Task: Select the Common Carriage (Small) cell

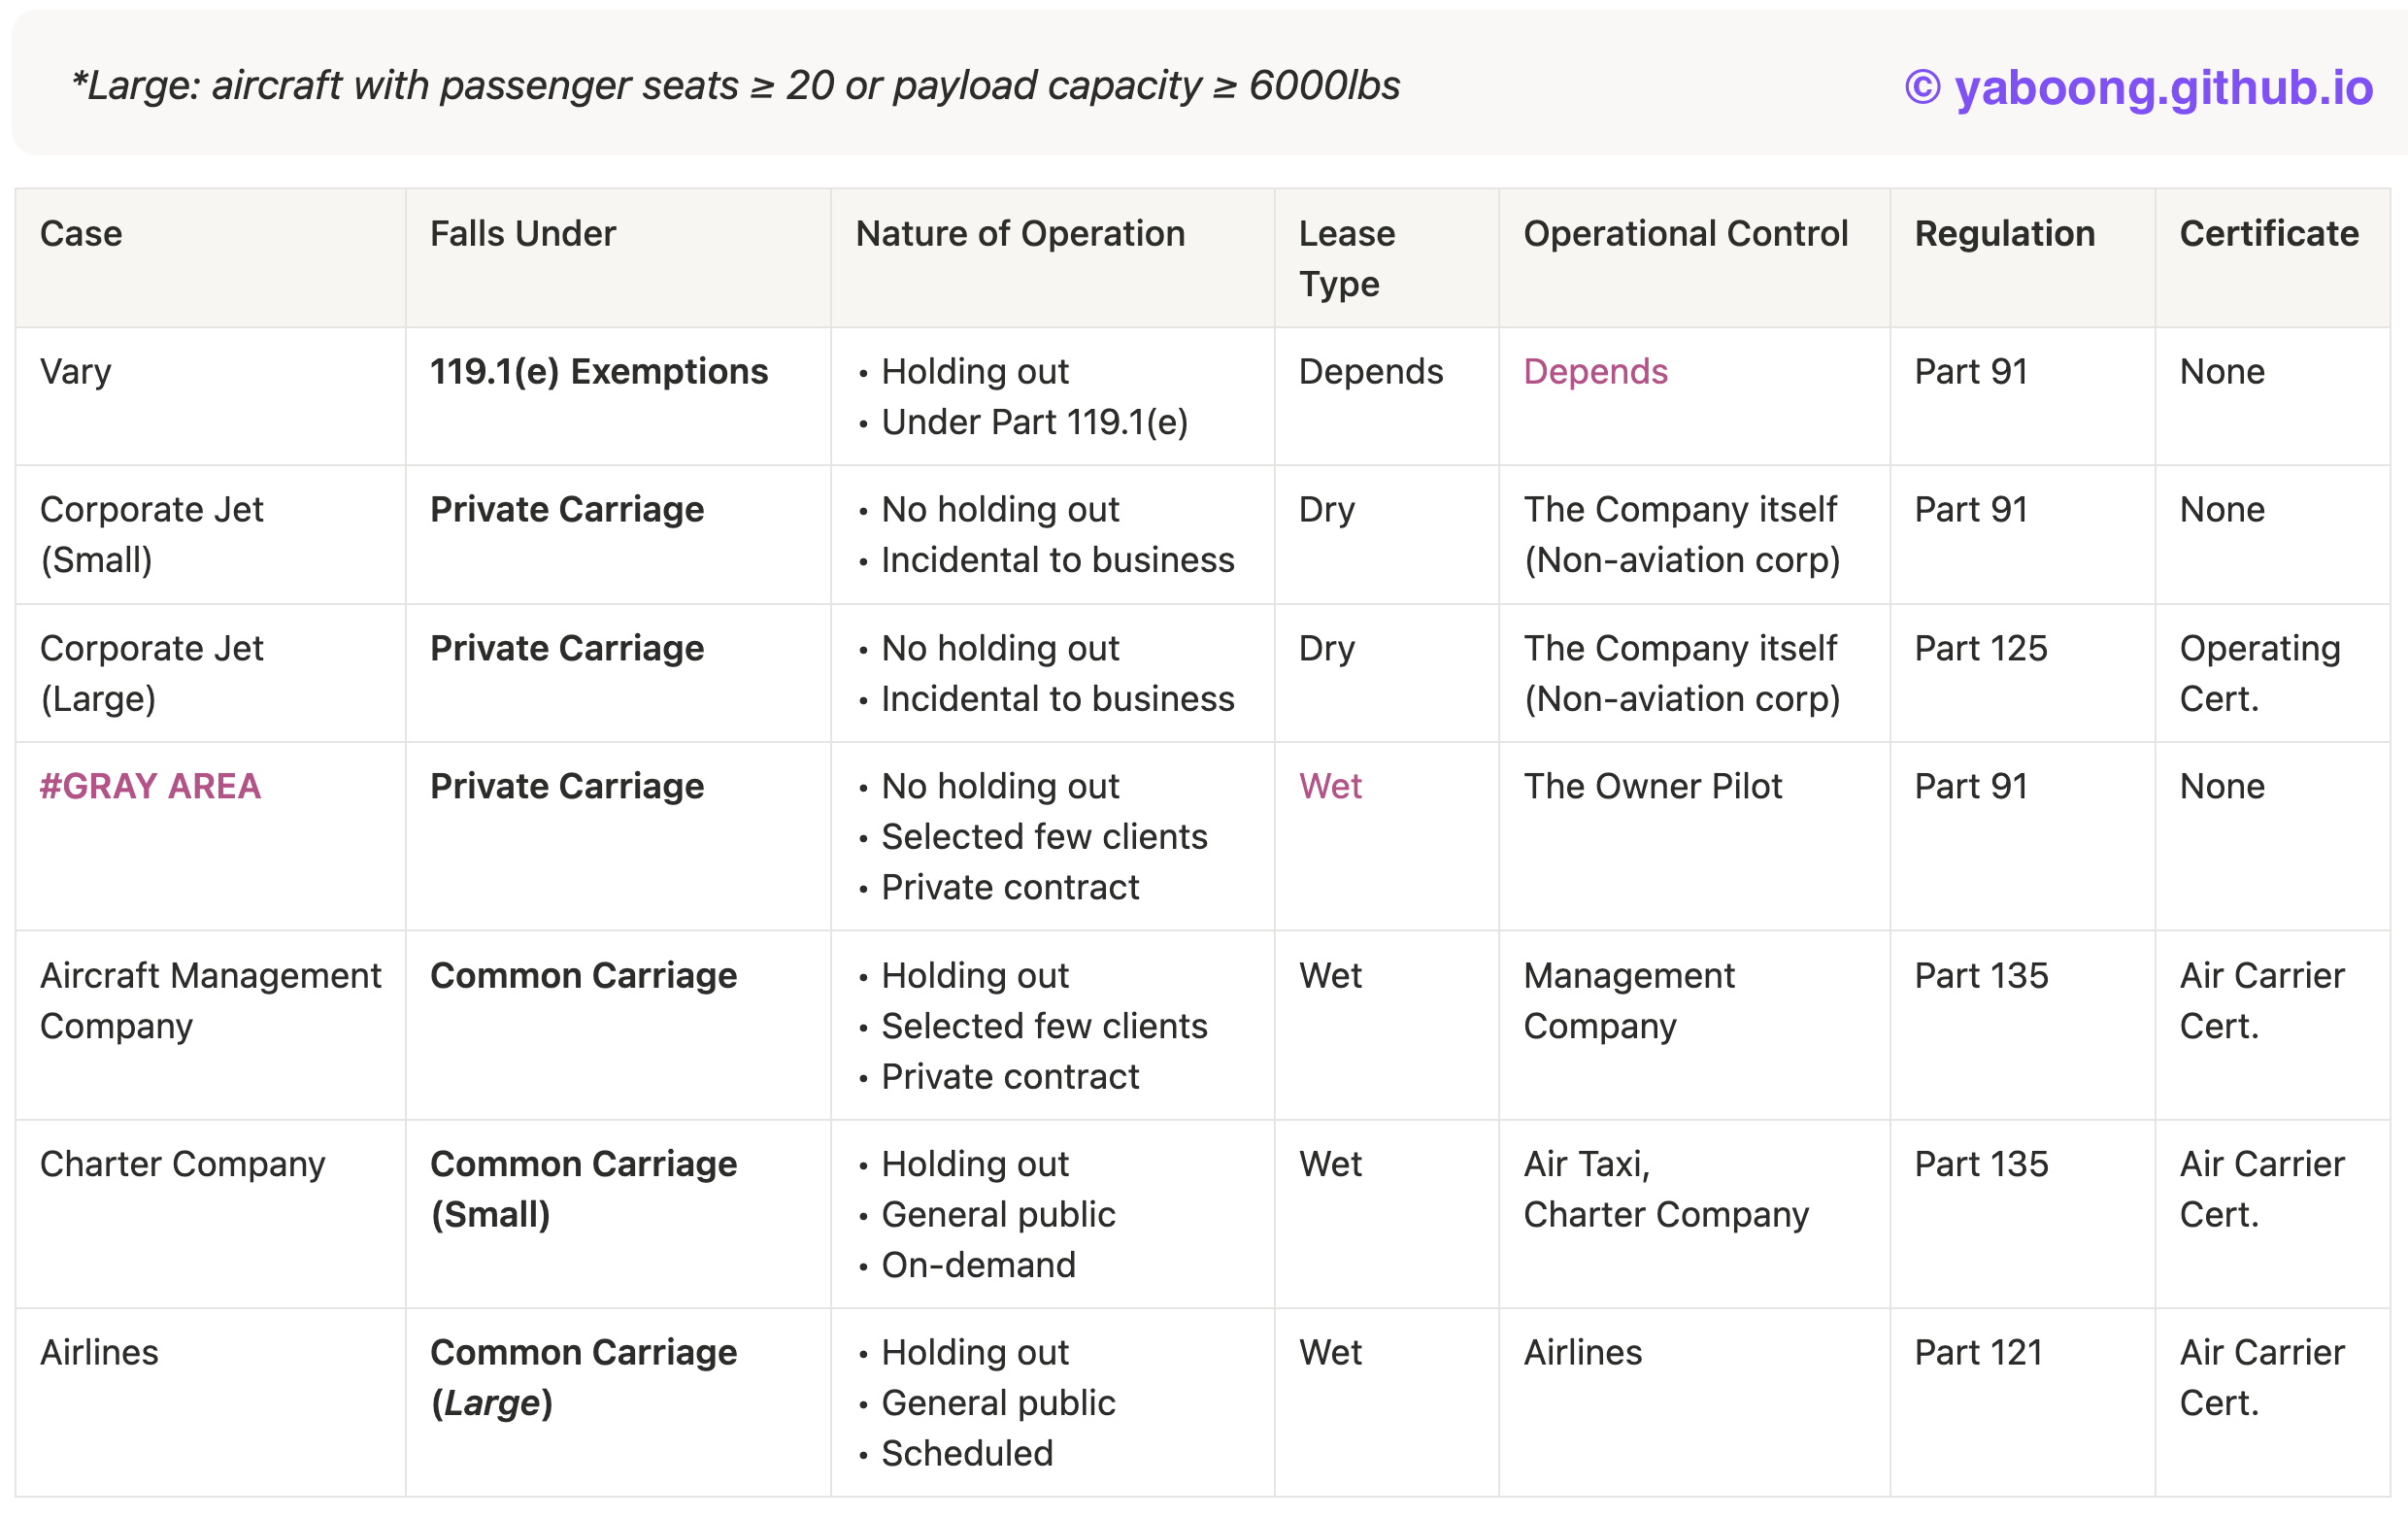Action: (x=583, y=1190)
